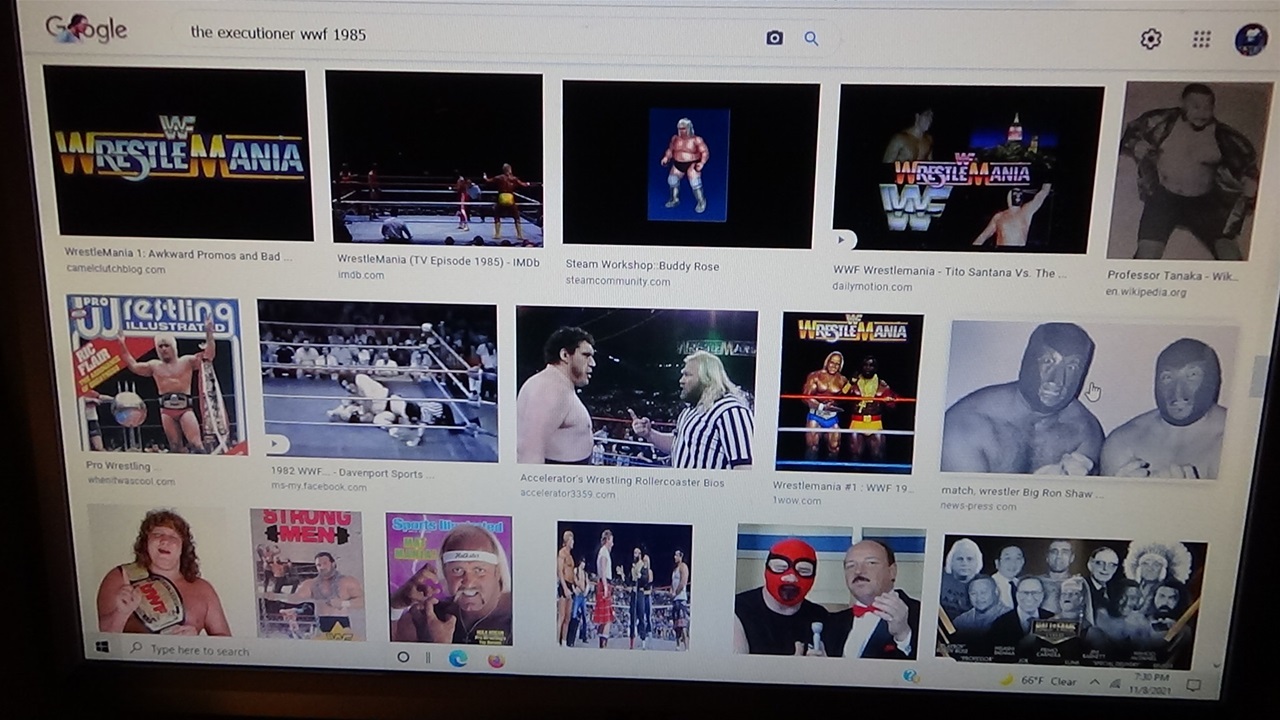Click dailymotion.com source link
This screenshot has height=720, width=1280.
(872, 287)
